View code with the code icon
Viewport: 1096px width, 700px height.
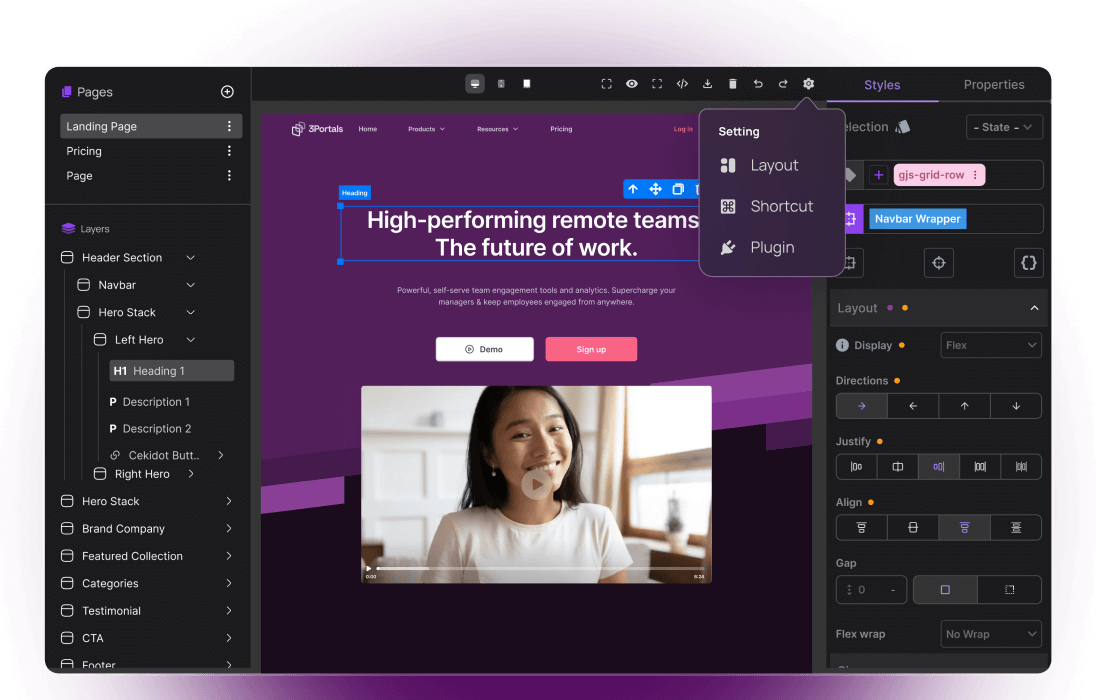682,84
